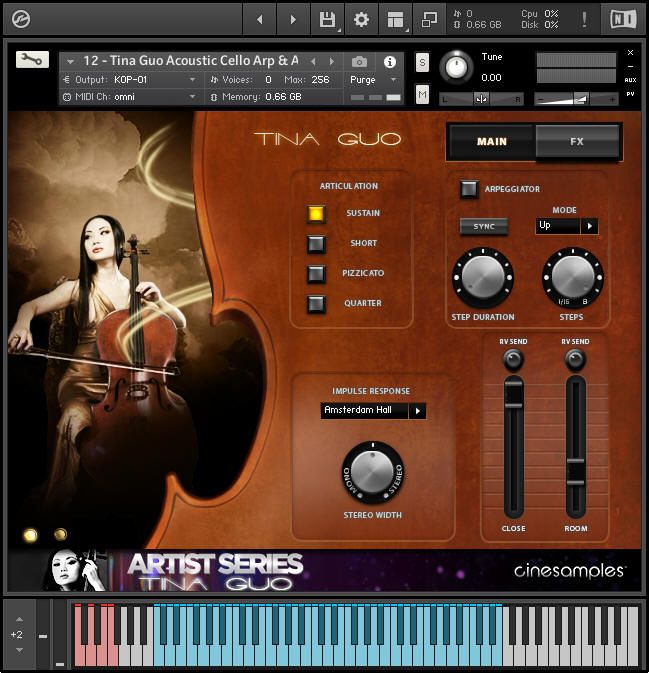Solo the instrument with S button
This screenshot has height=673, width=649.
[422, 63]
